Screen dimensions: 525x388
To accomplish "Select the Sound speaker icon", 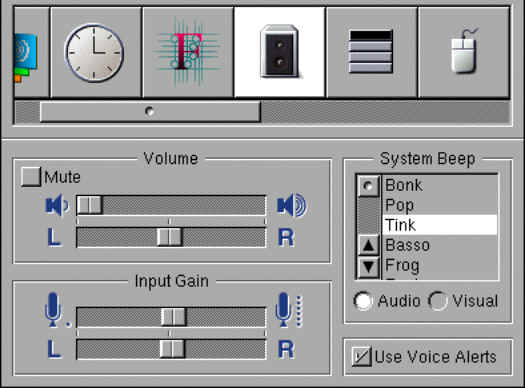I will pos(280,52).
